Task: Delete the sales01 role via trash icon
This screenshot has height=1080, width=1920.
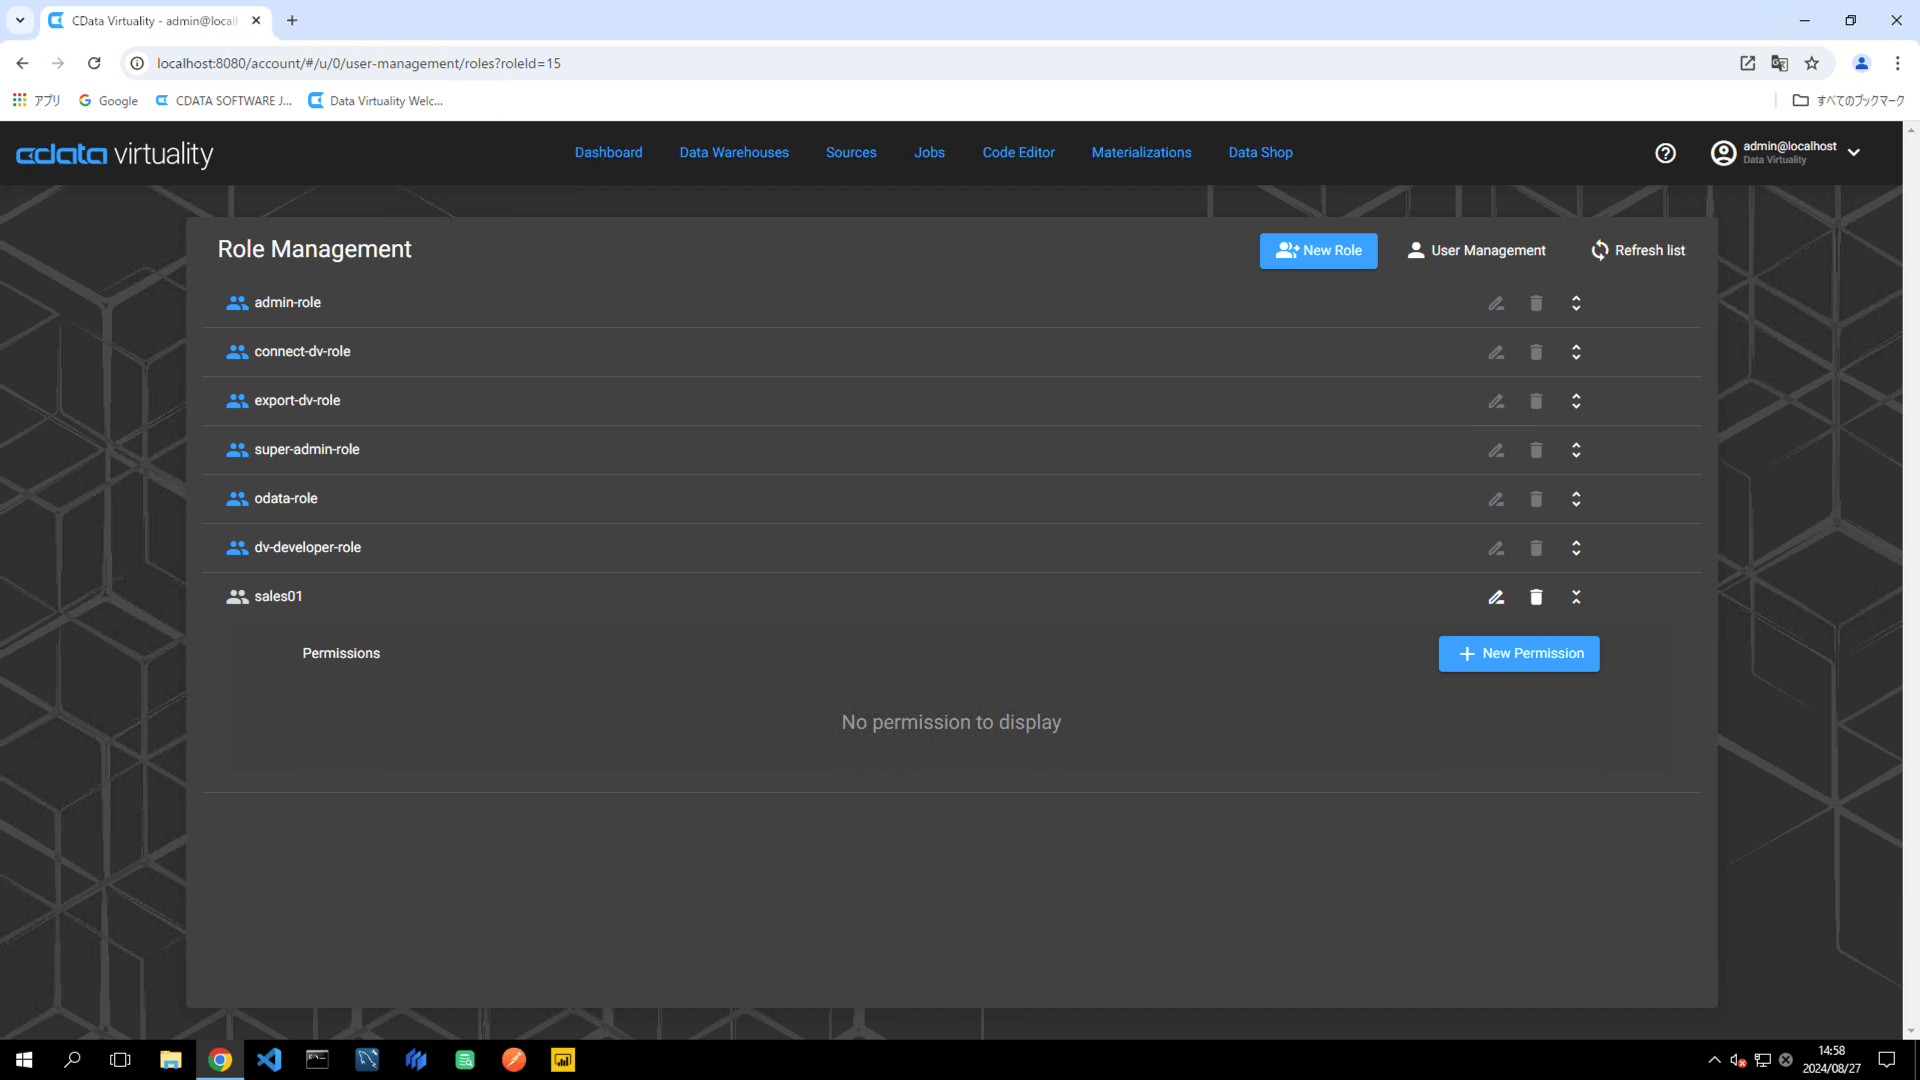Action: coord(1536,597)
